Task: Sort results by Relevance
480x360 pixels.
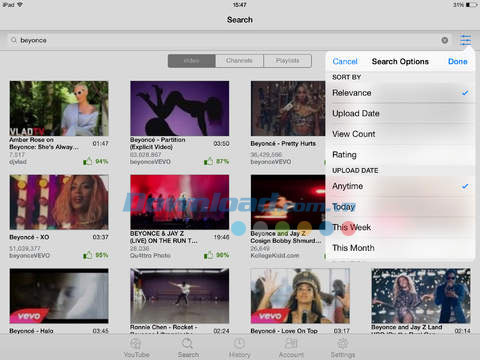Action: [400, 93]
